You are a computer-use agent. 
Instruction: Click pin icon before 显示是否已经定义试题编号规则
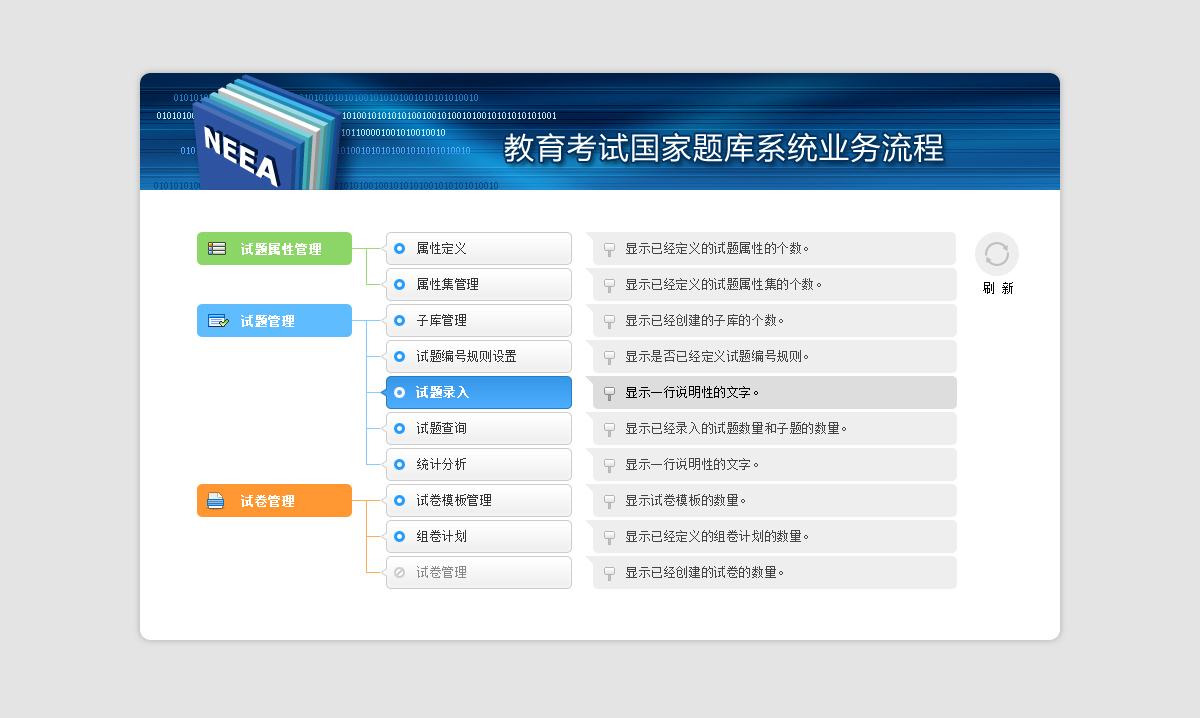pos(609,358)
